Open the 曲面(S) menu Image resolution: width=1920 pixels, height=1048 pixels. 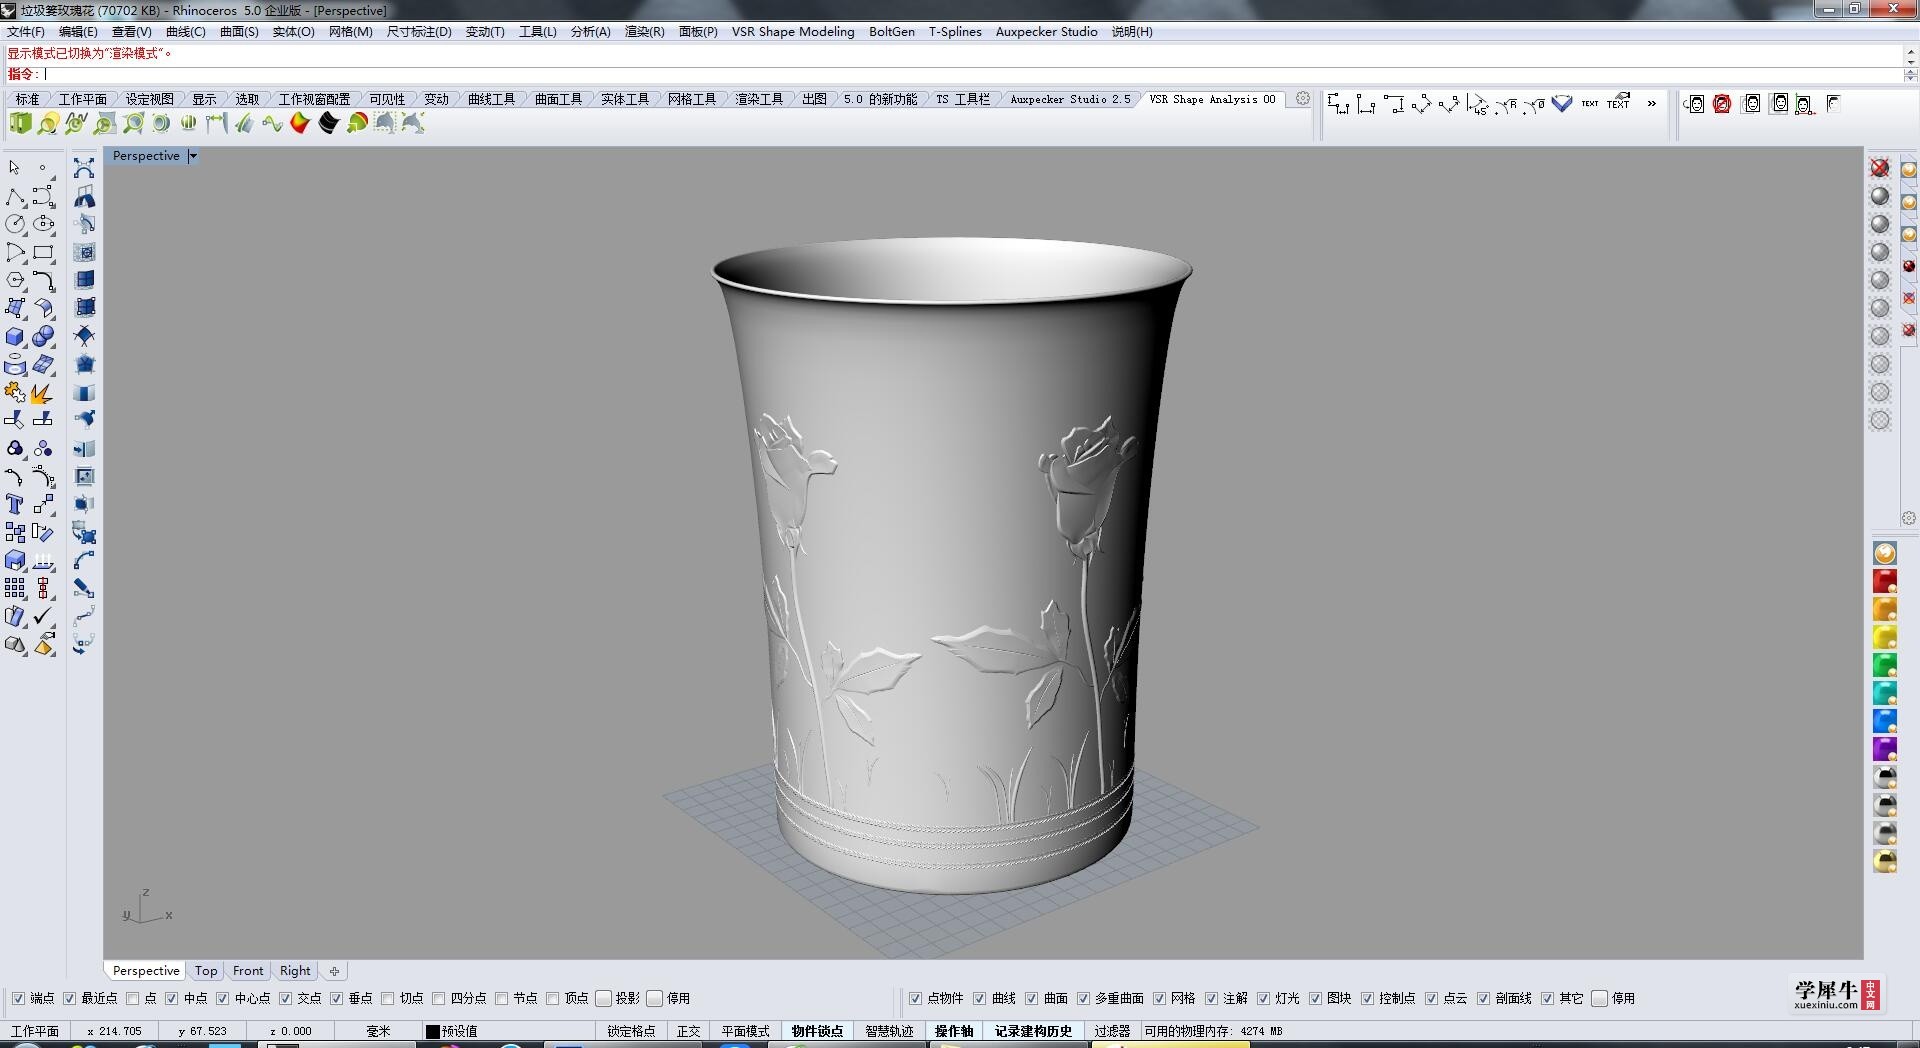click(239, 32)
